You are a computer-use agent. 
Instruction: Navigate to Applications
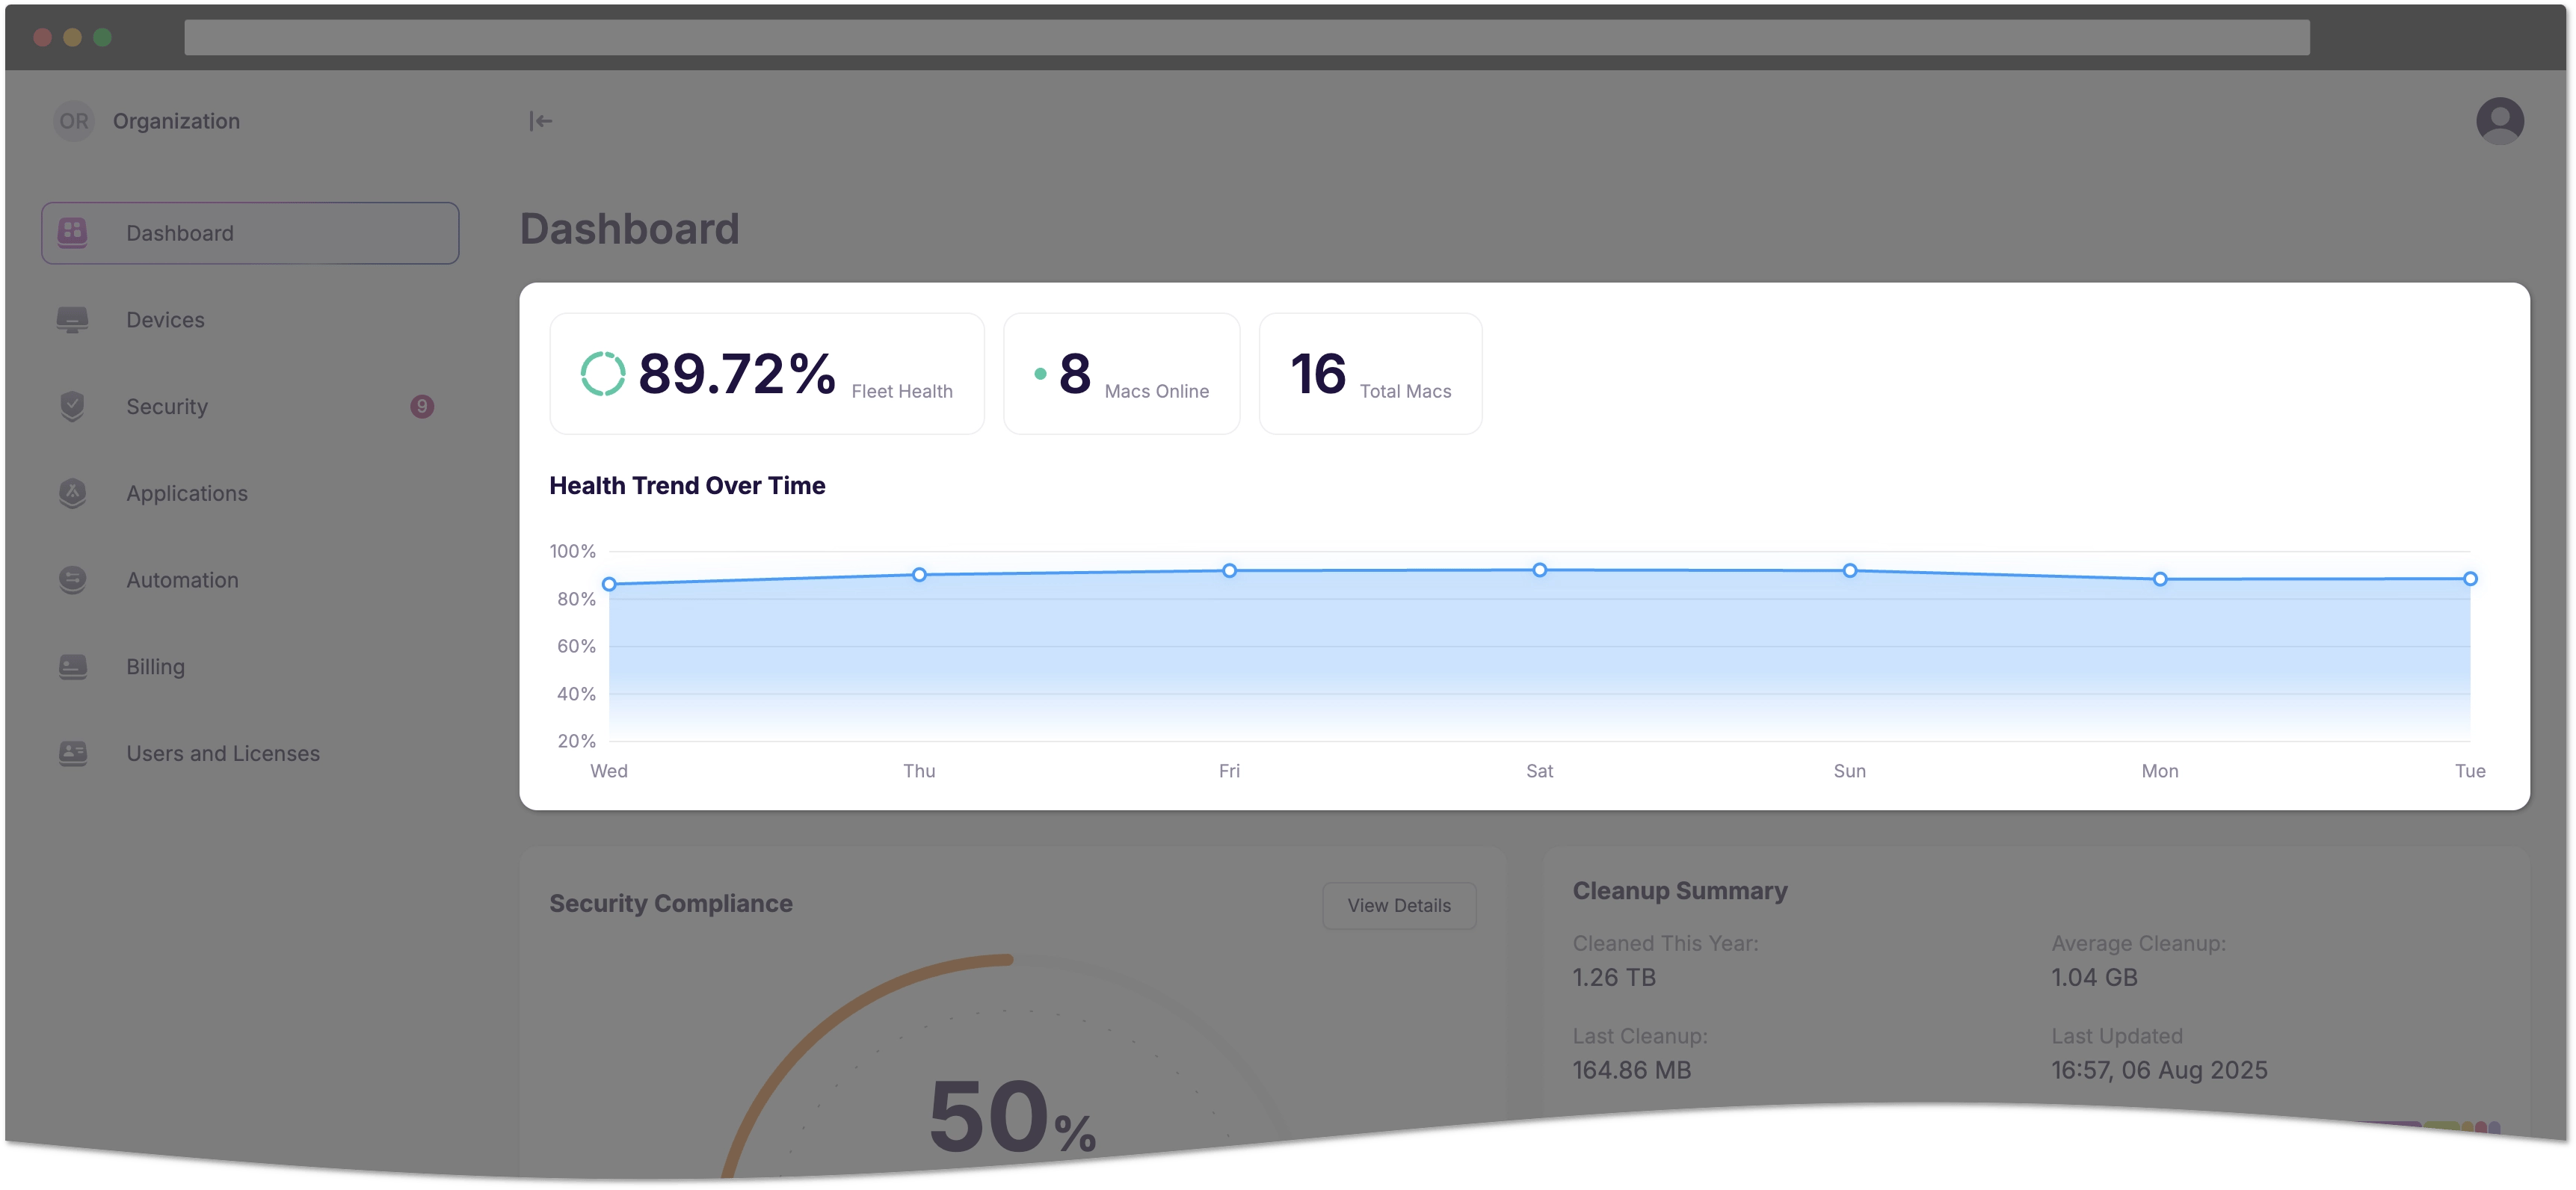tap(250, 493)
